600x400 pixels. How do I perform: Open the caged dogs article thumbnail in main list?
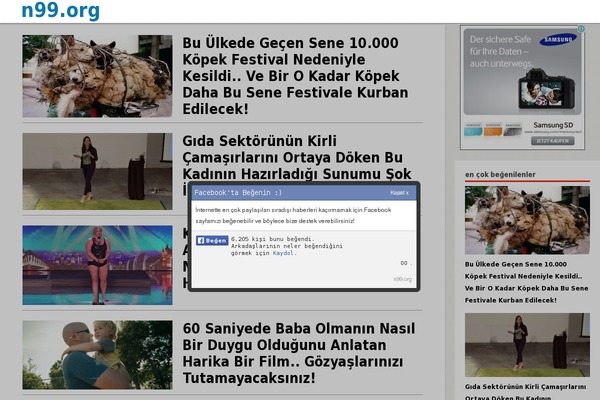pyautogui.click(x=97, y=76)
